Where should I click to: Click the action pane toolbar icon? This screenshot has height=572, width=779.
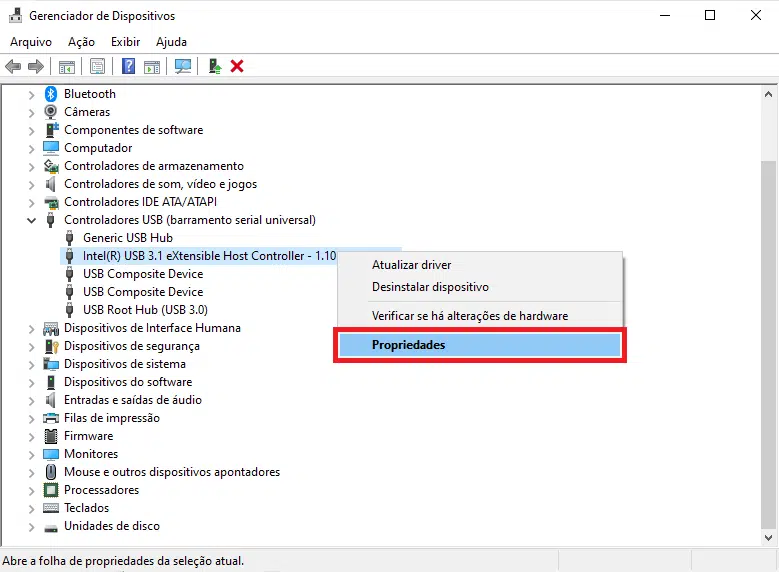(x=152, y=66)
